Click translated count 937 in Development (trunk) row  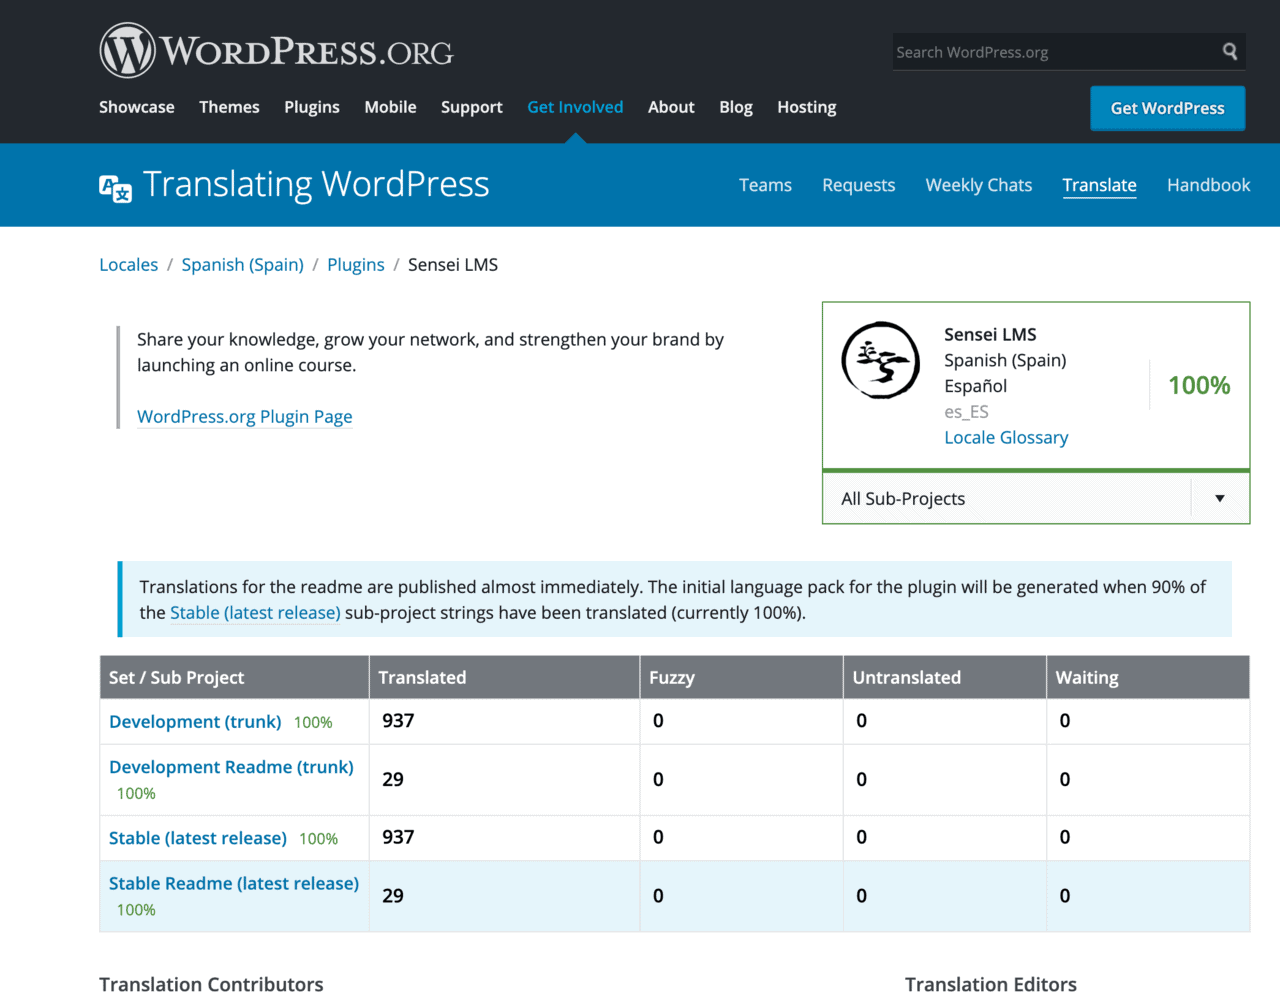(398, 721)
